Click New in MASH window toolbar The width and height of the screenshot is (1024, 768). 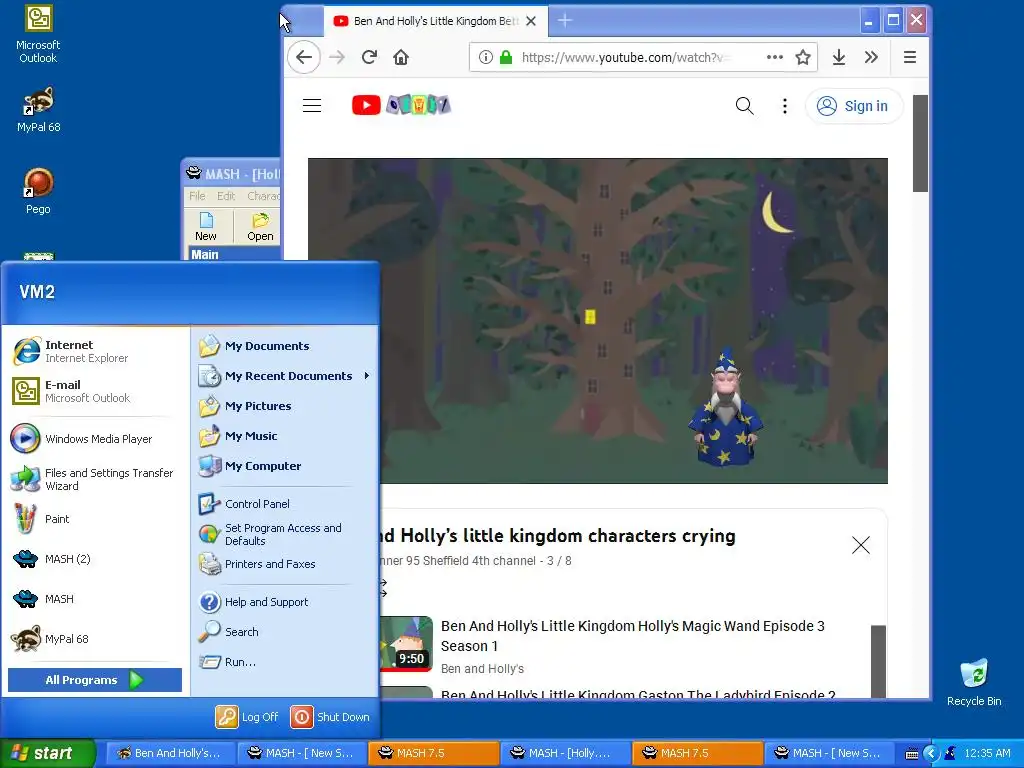tap(206, 226)
